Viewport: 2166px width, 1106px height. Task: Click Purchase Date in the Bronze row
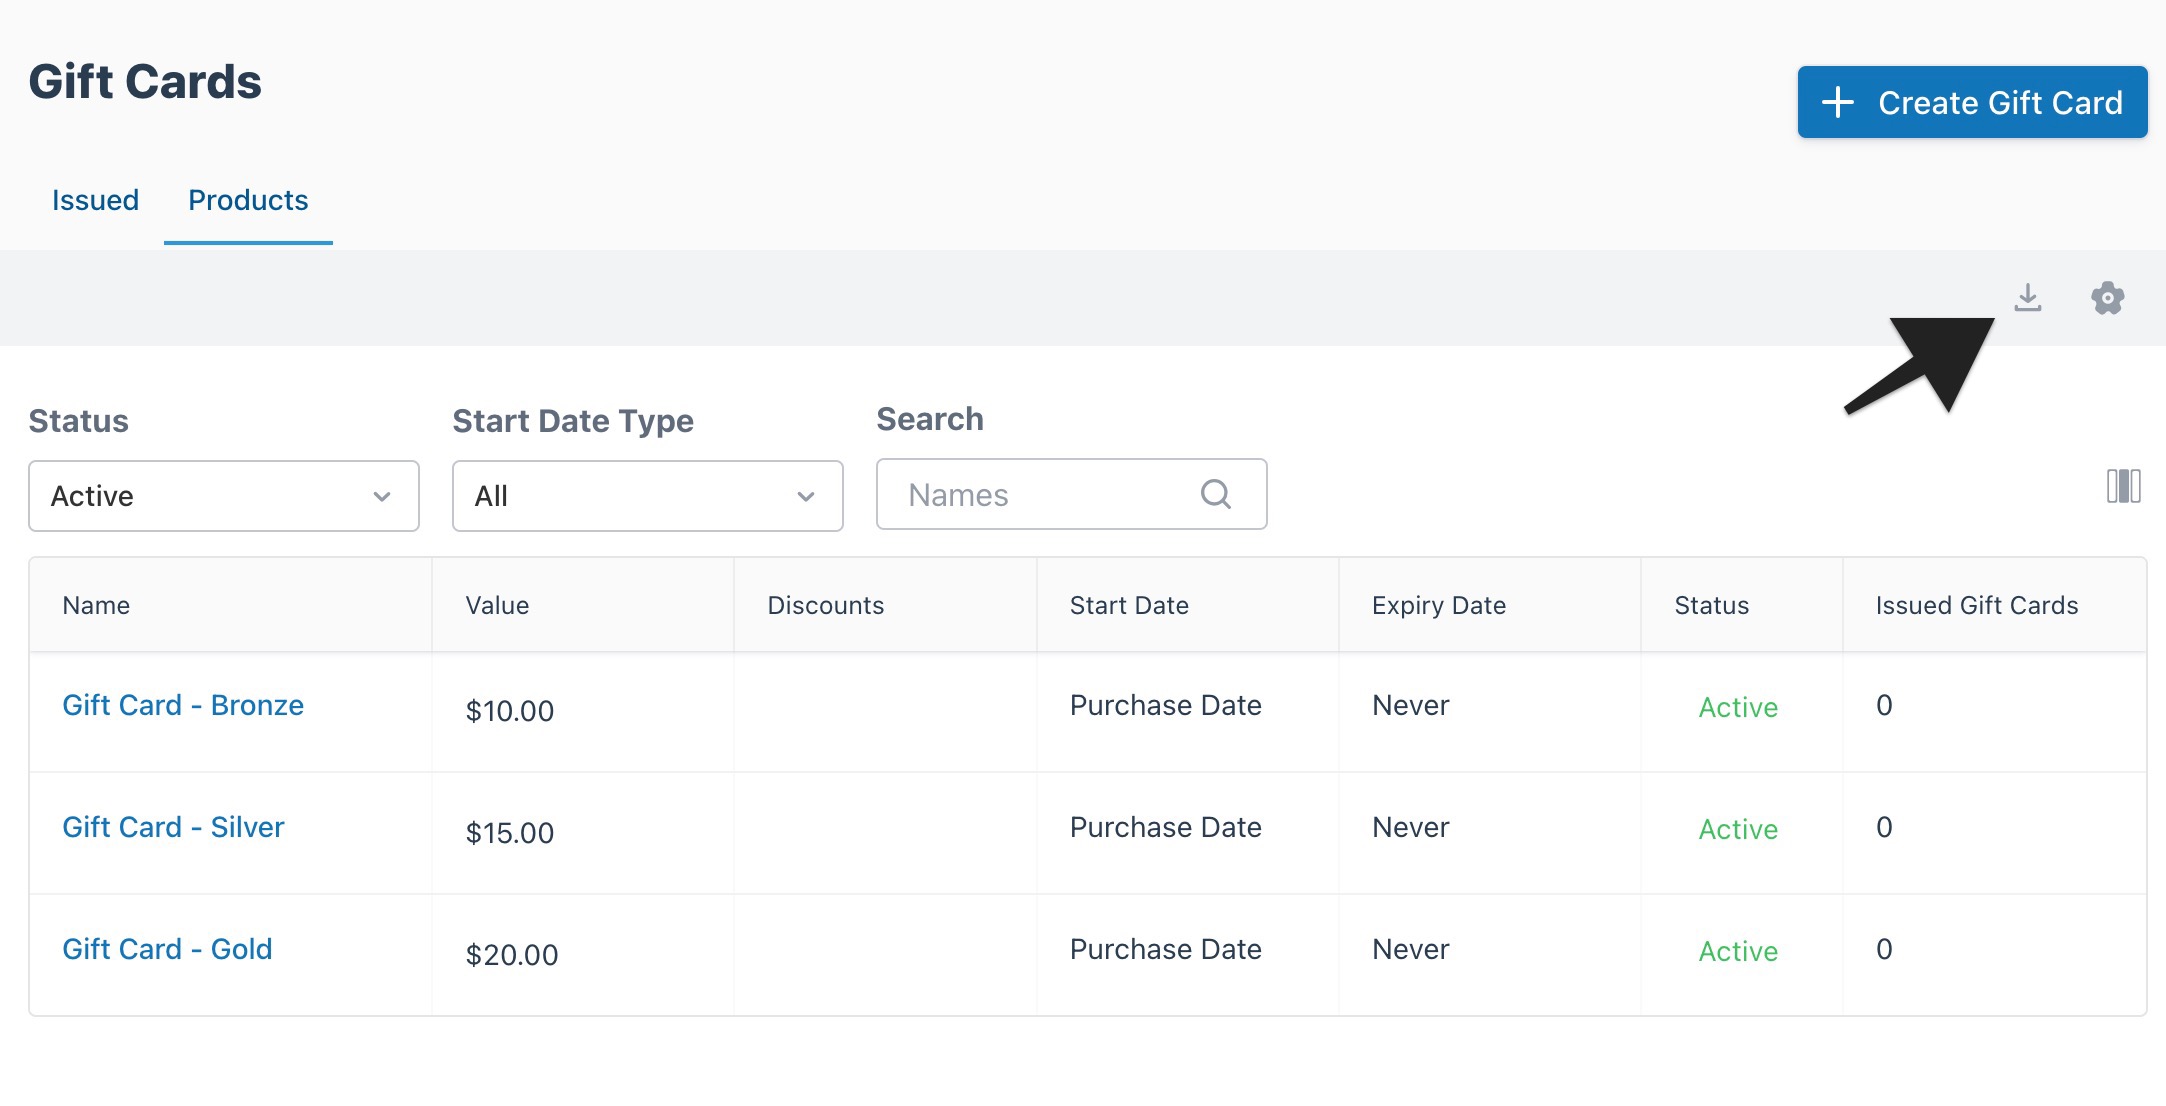point(1165,705)
